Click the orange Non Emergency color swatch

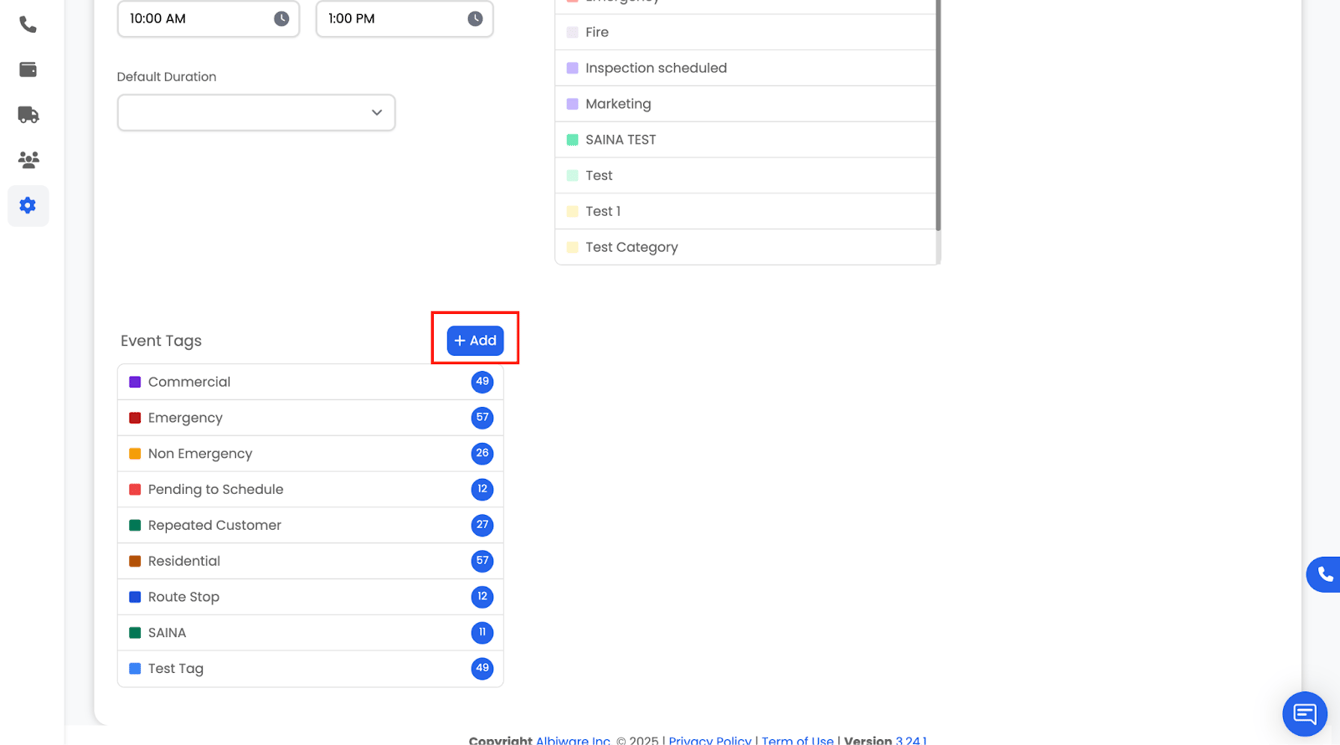click(x=135, y=454)
